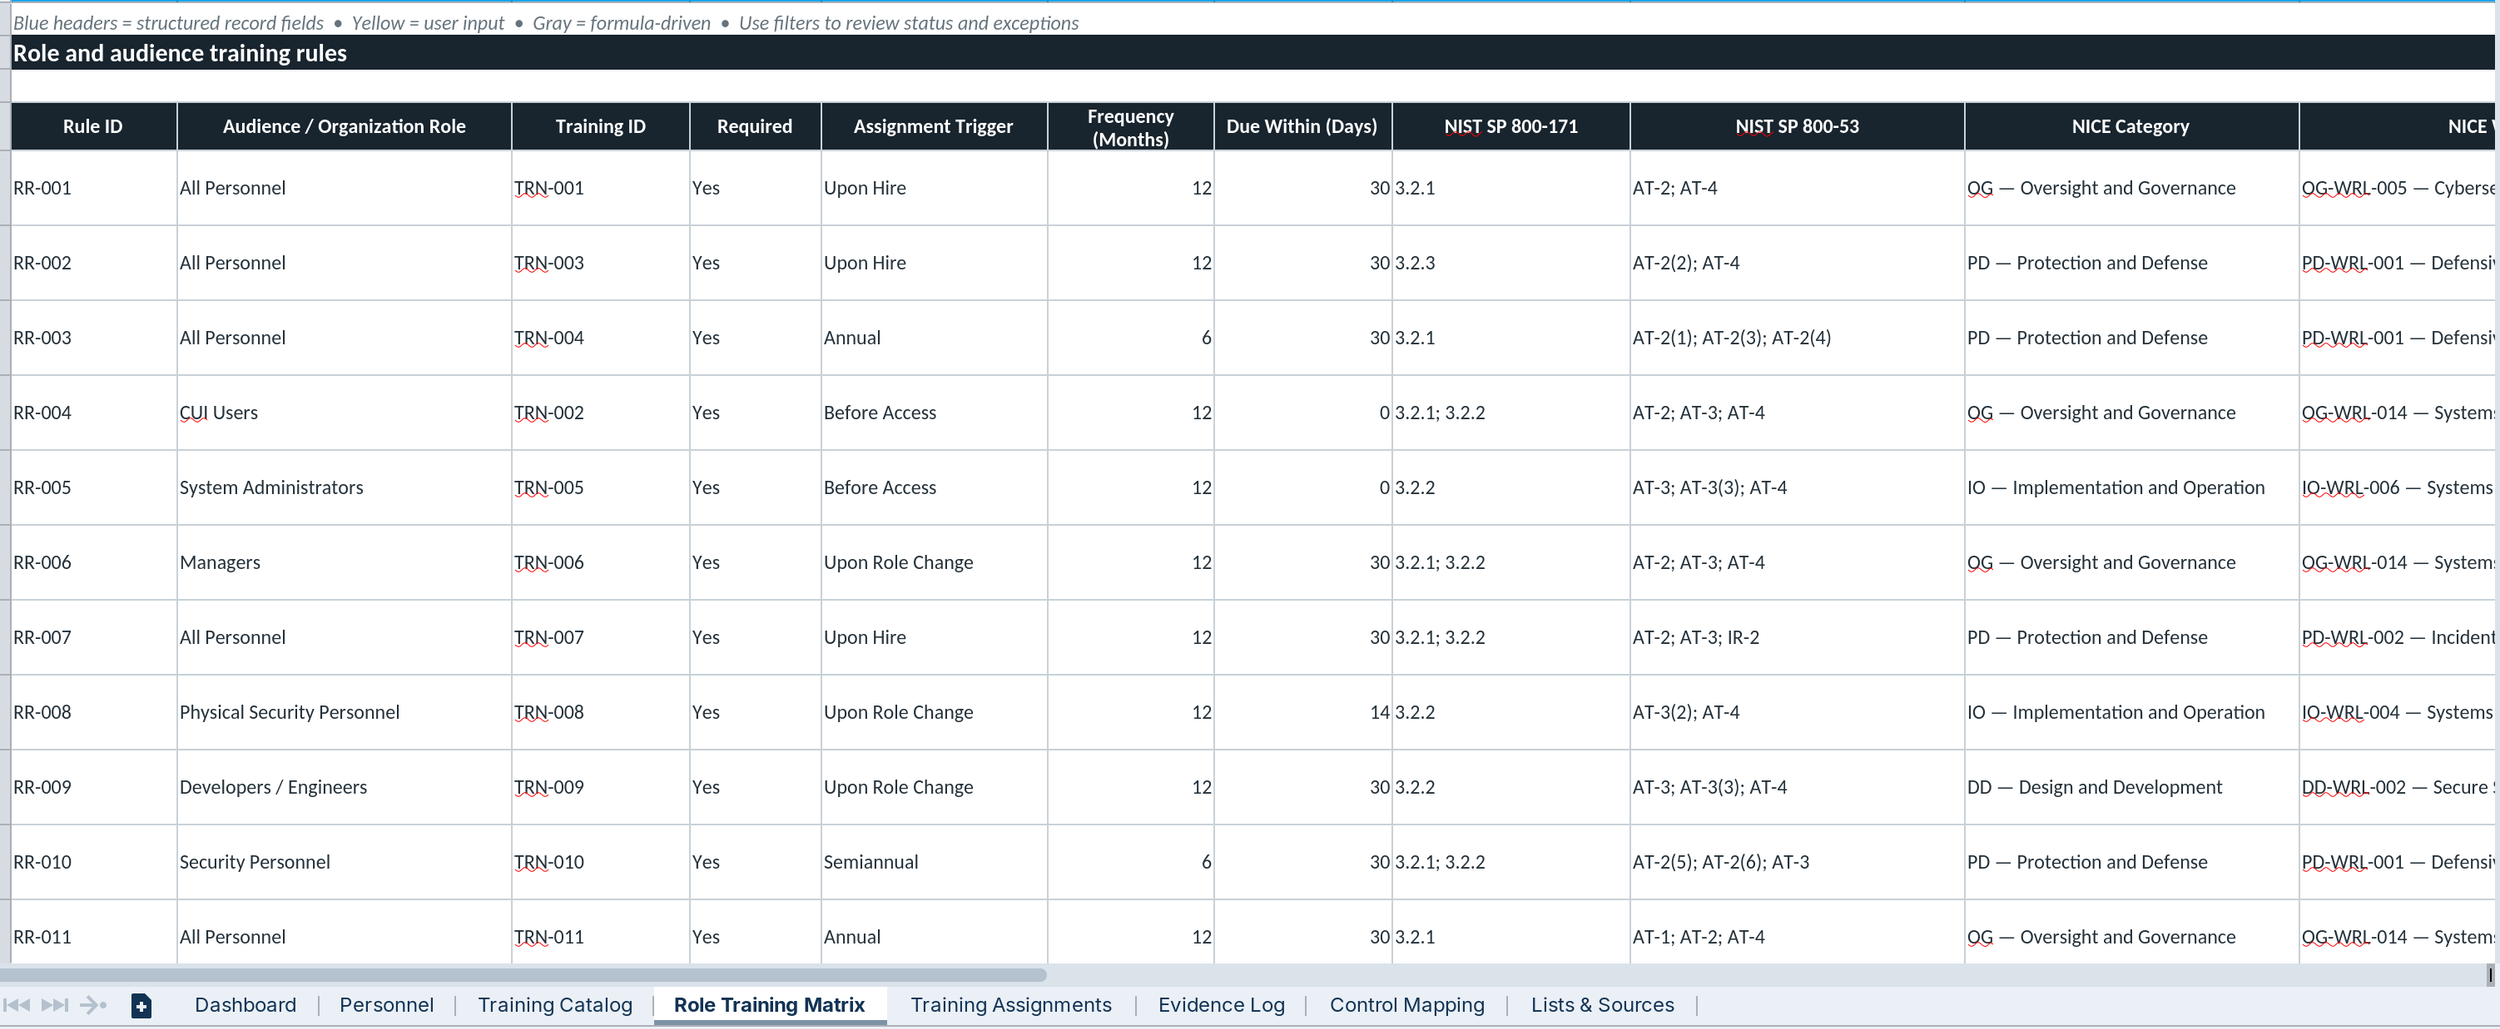
Task: Select DD — Design and Development cell
Action: (x=2131, y=787)
